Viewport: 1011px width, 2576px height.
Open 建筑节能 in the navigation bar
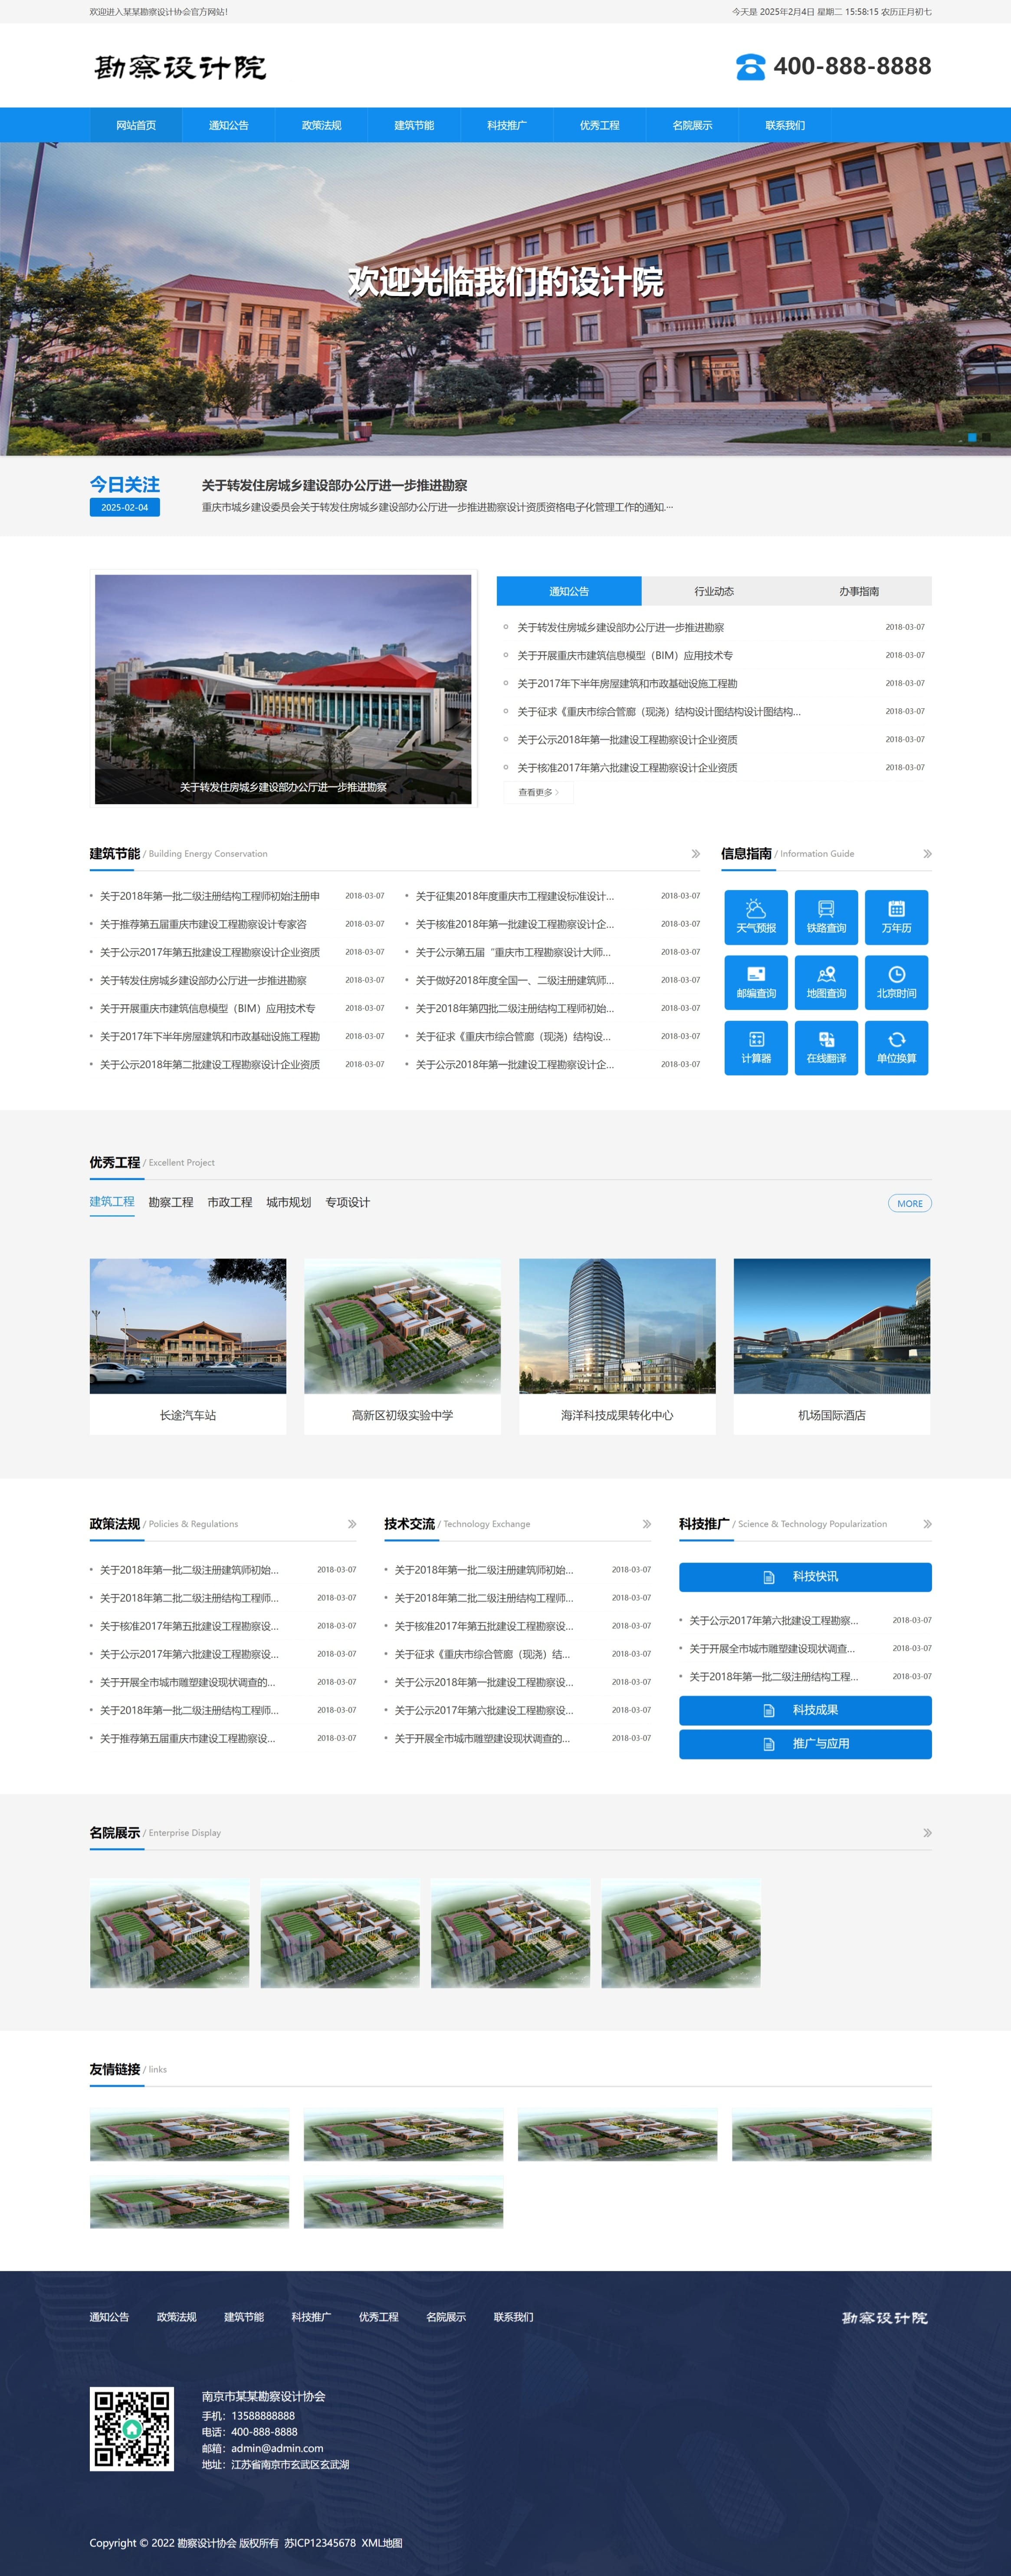(414, 125)
